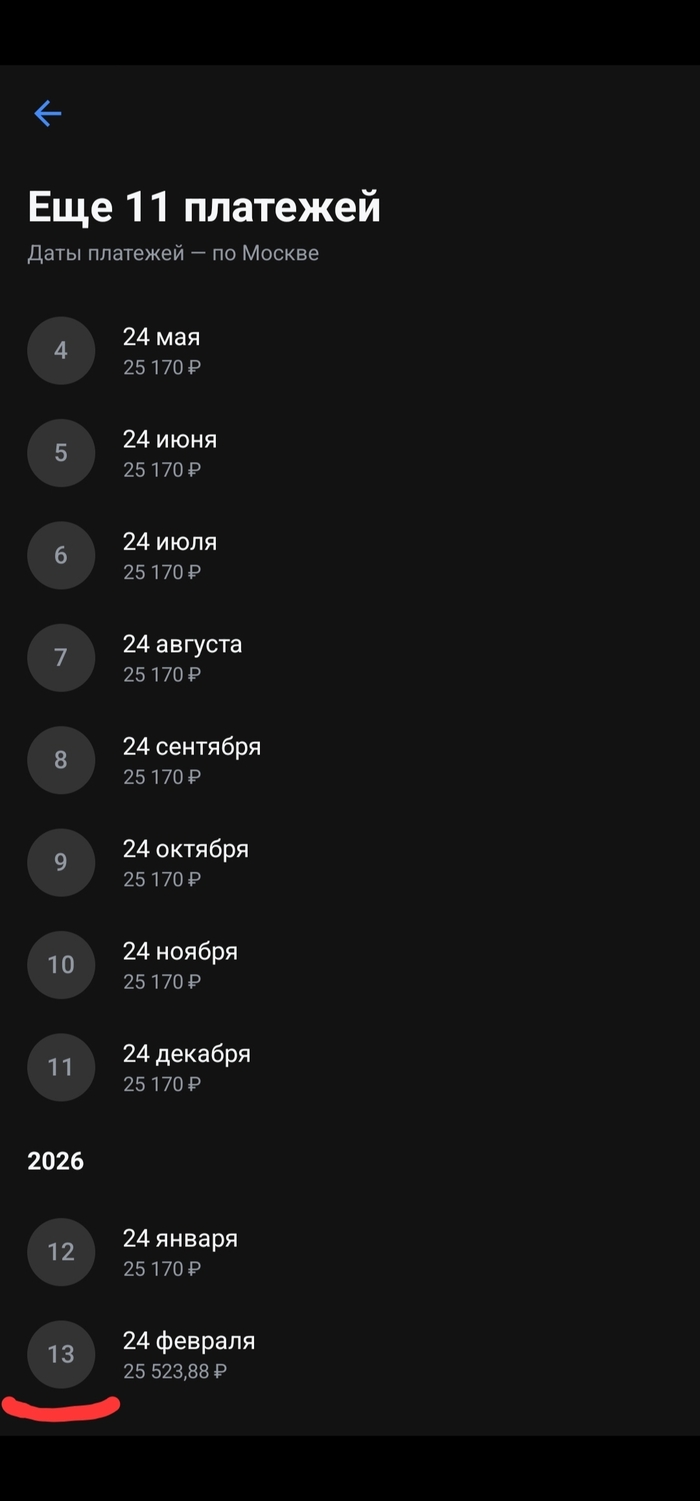Open final payment of 25 523,88 ₽
The image size is (700, 1501).
point(189,1354)
